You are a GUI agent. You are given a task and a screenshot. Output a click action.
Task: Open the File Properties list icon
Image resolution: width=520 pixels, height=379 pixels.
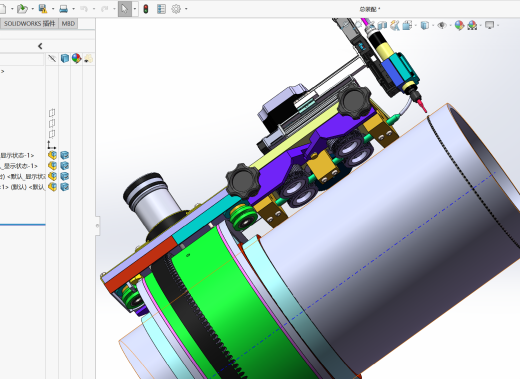pos(161,9)
